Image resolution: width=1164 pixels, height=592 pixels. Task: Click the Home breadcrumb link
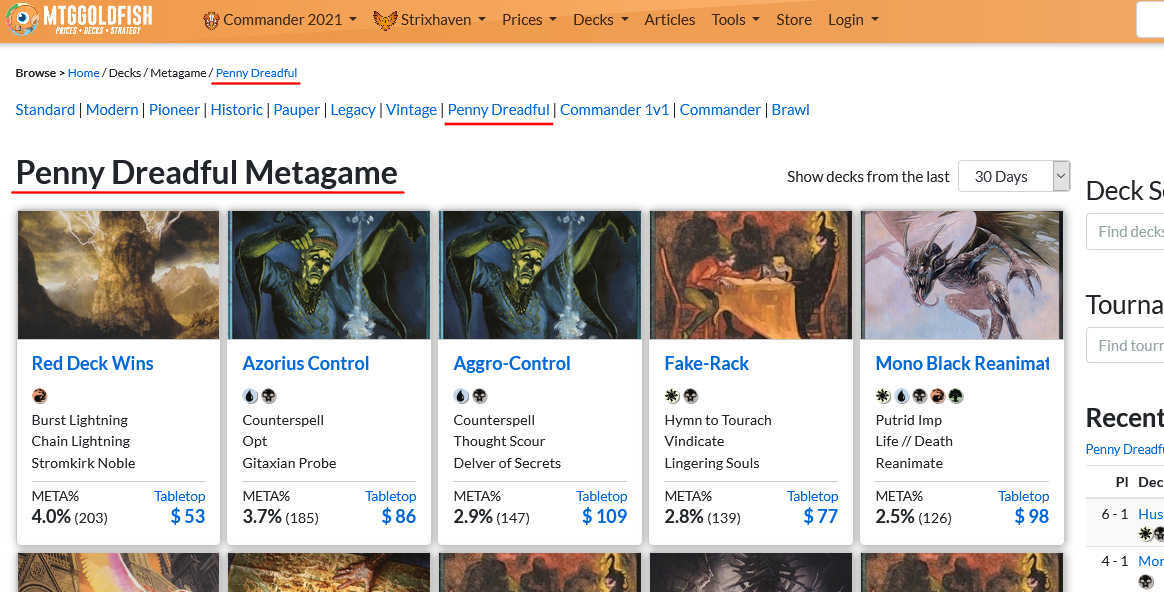(x=84, y=73)
